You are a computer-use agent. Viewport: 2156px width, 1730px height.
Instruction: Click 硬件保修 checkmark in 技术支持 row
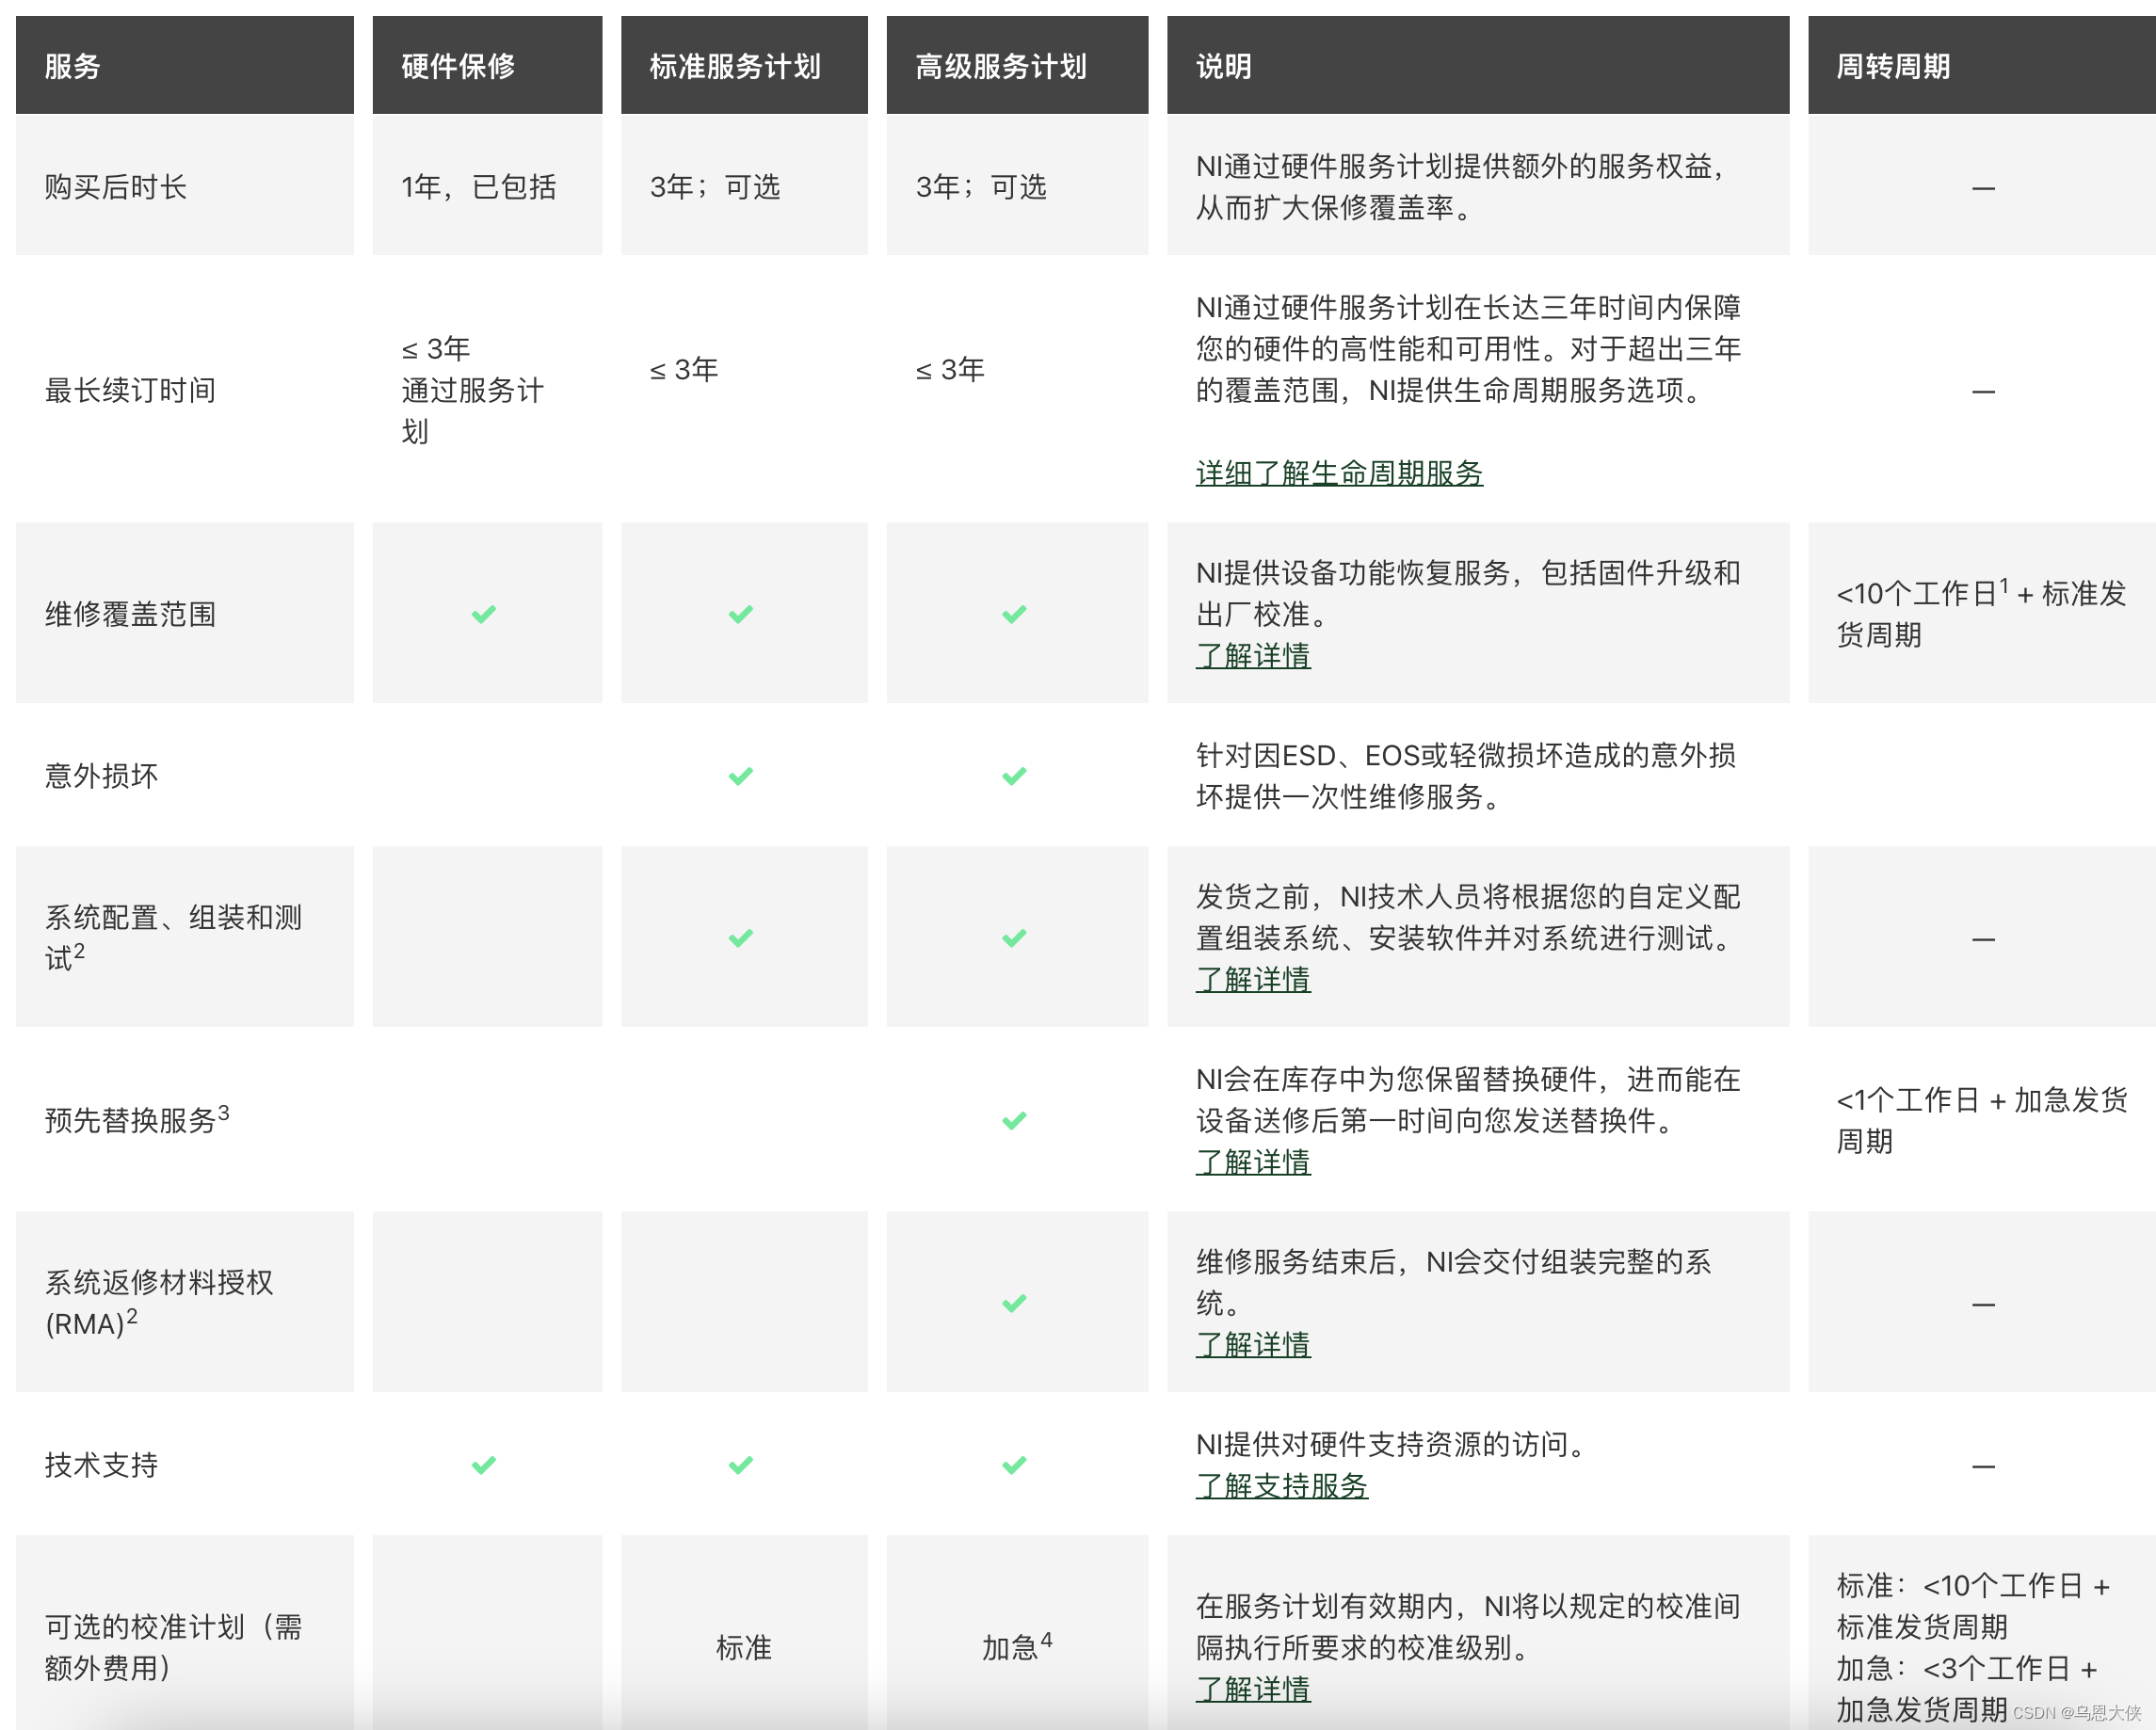click(x=484, y=1465)
